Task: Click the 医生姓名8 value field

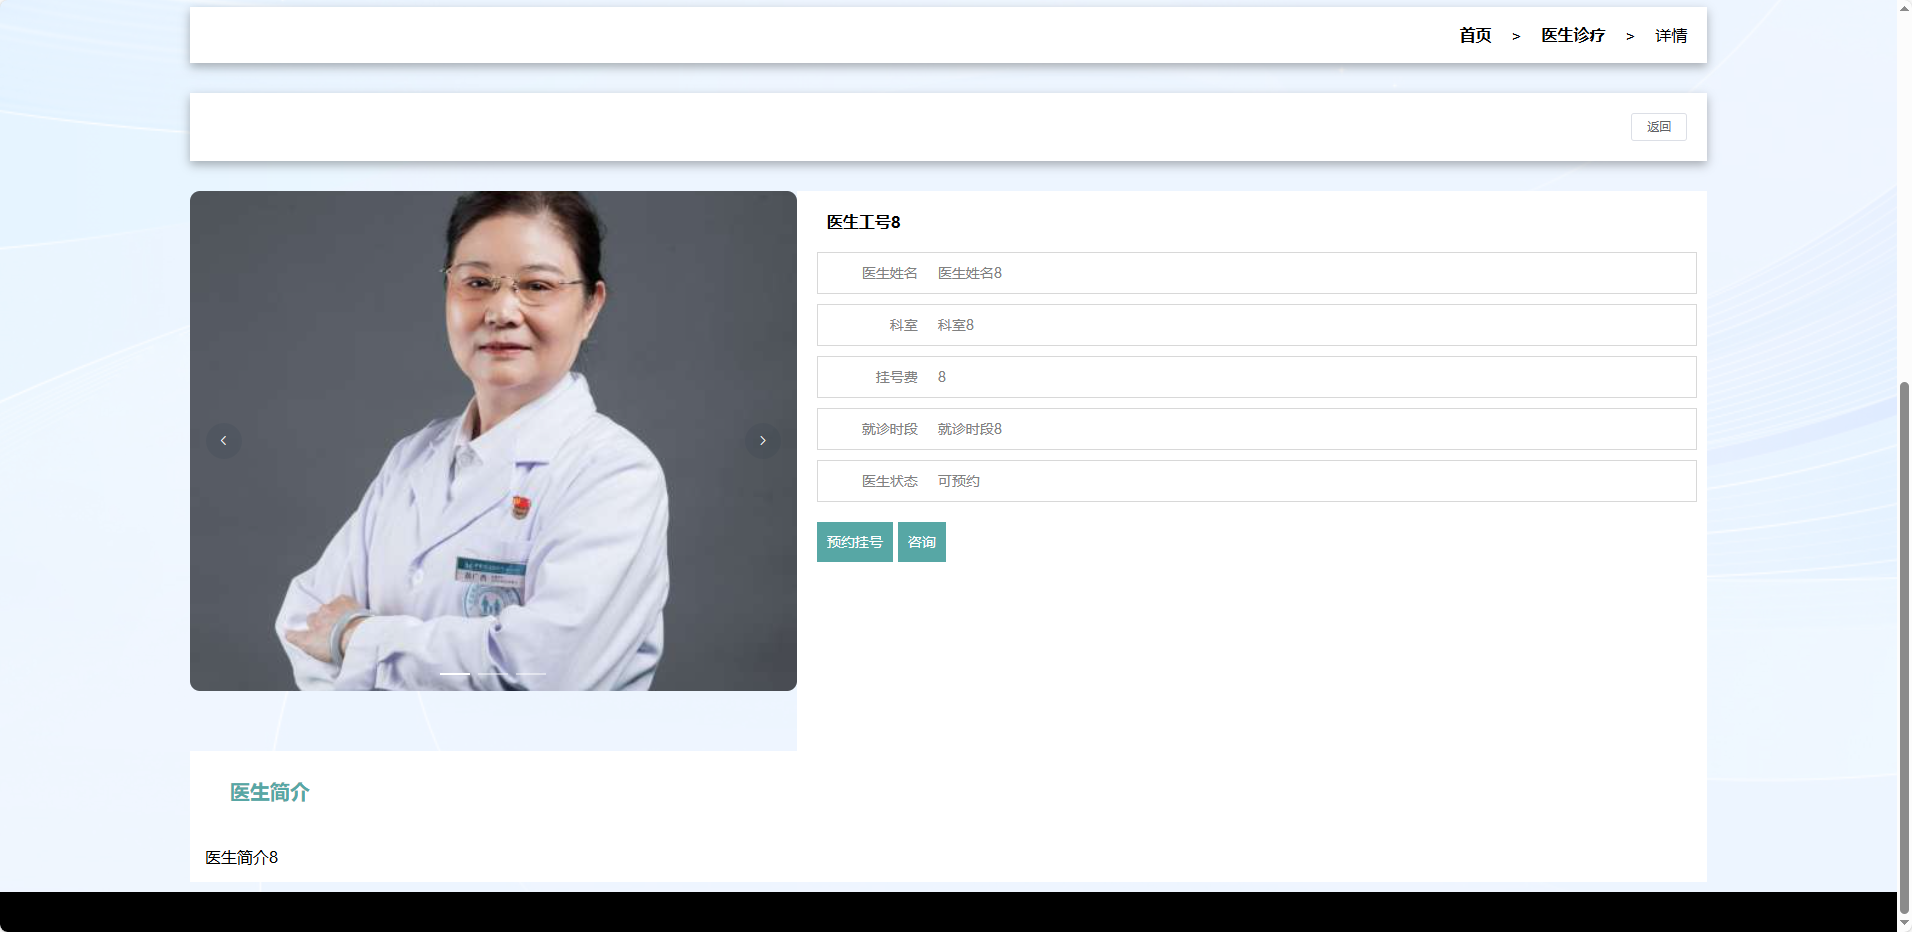Action: pos(970,273)
